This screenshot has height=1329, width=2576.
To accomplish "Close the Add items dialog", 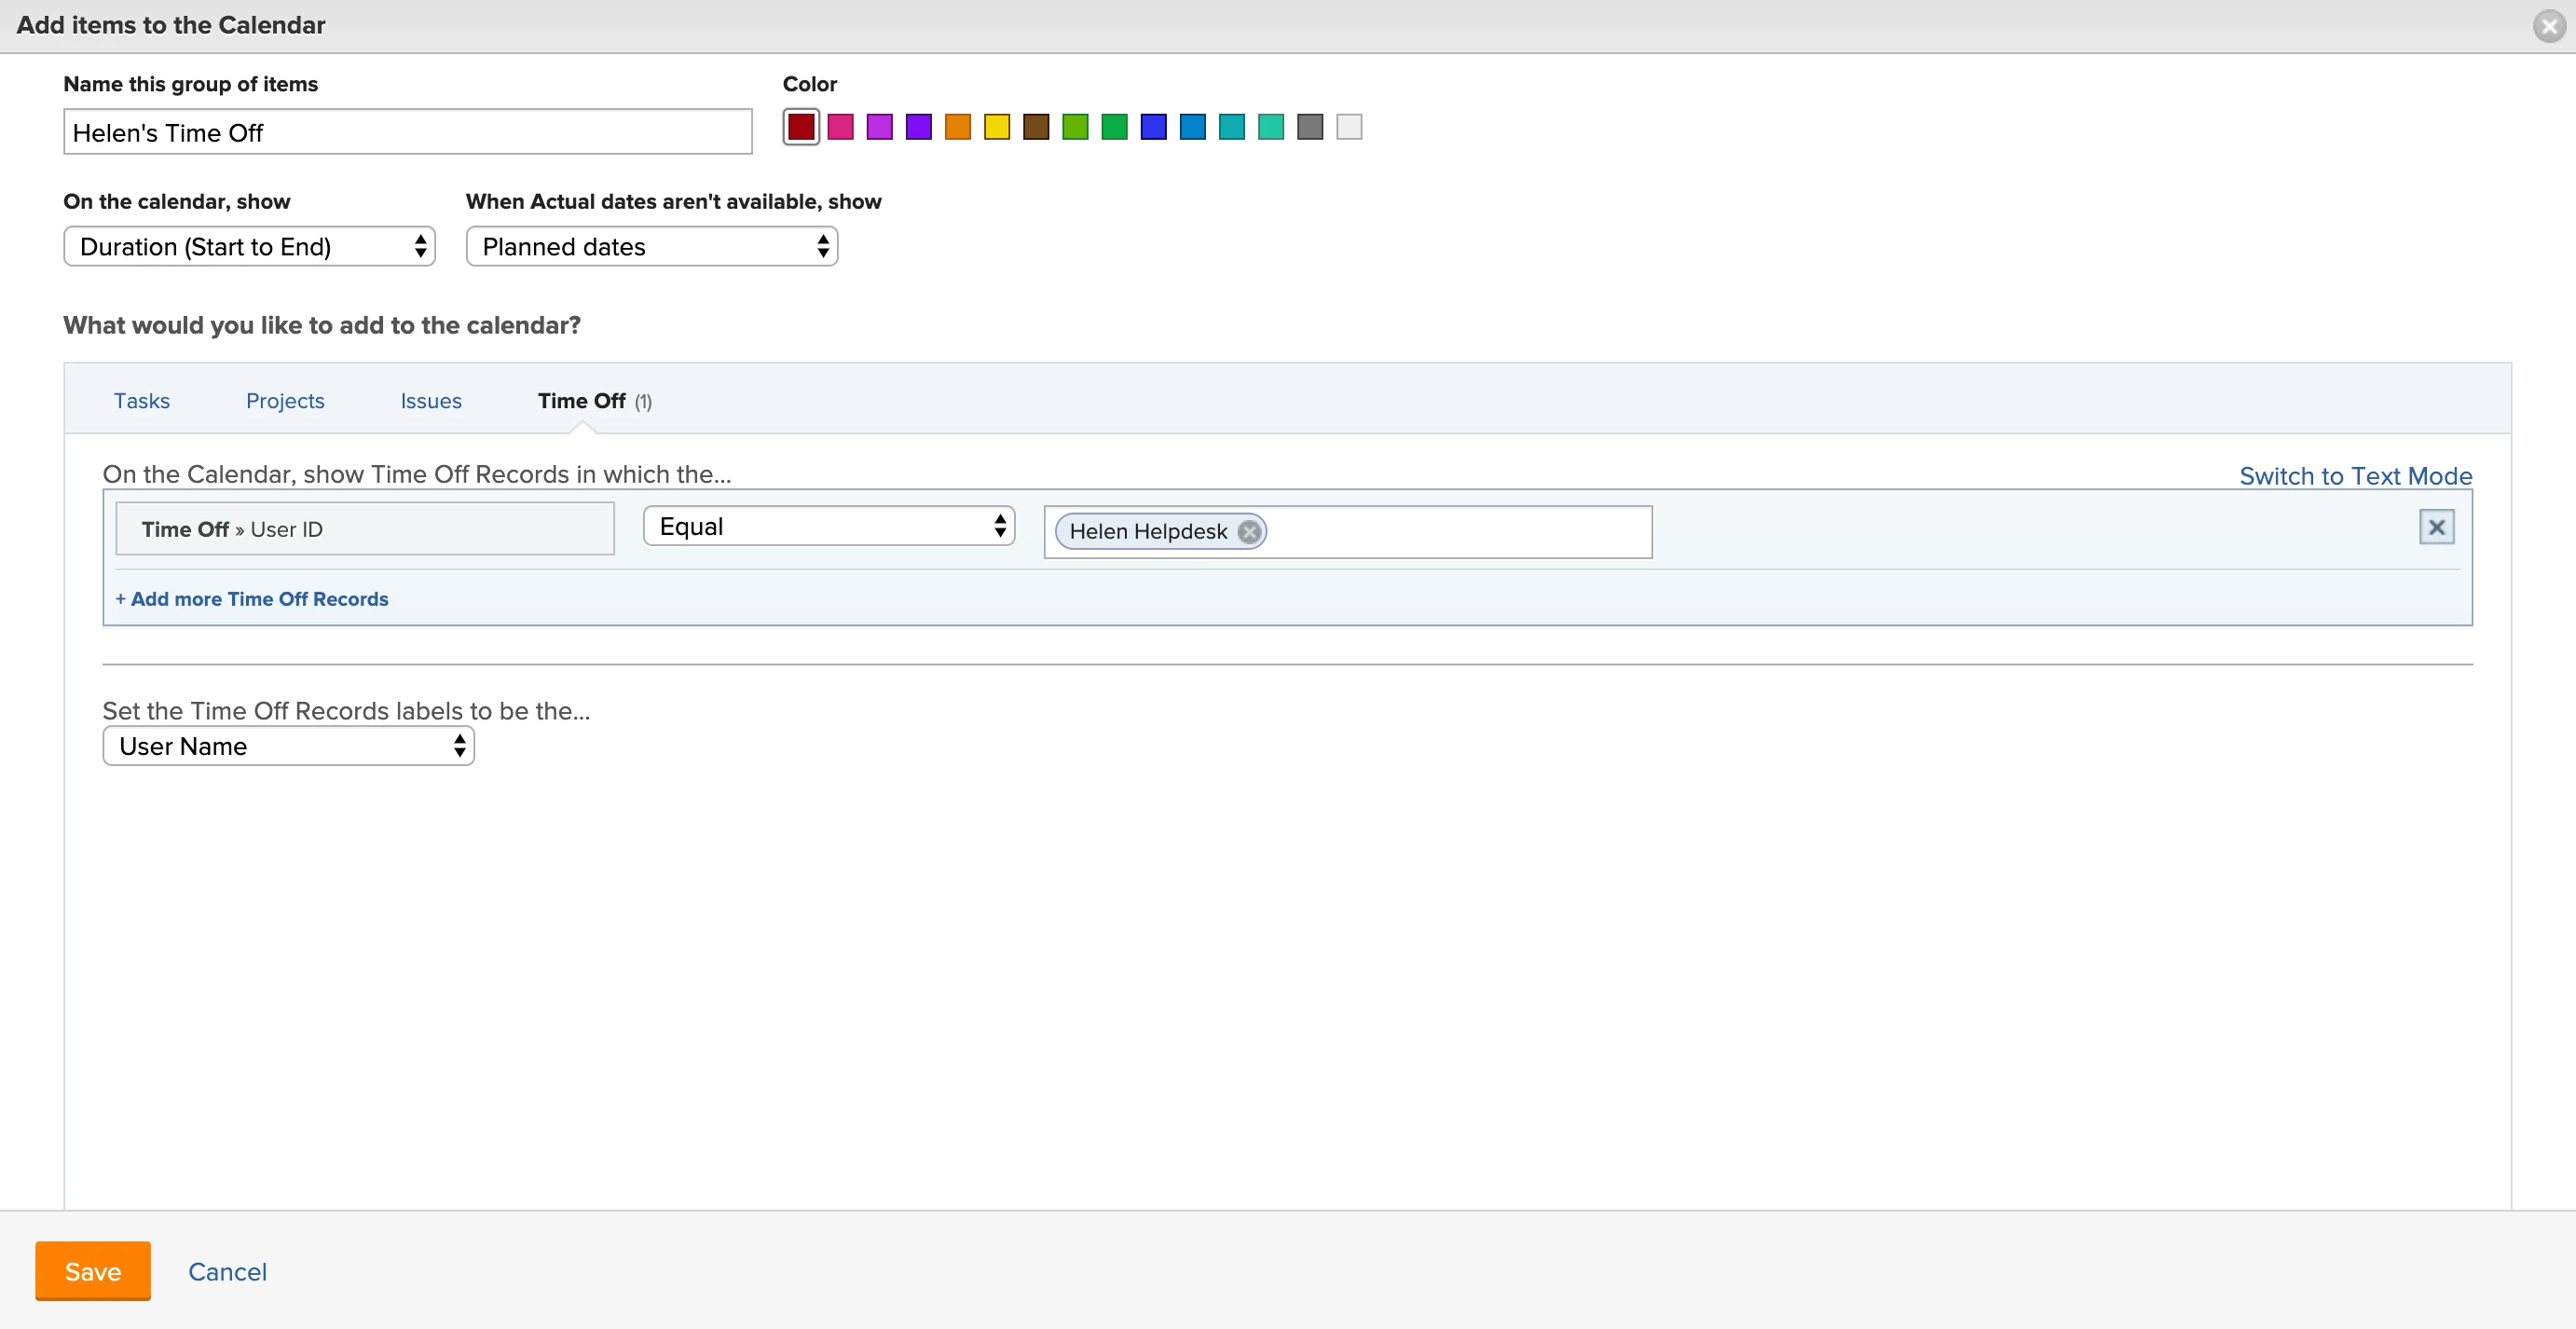I will pos(2549,26).
